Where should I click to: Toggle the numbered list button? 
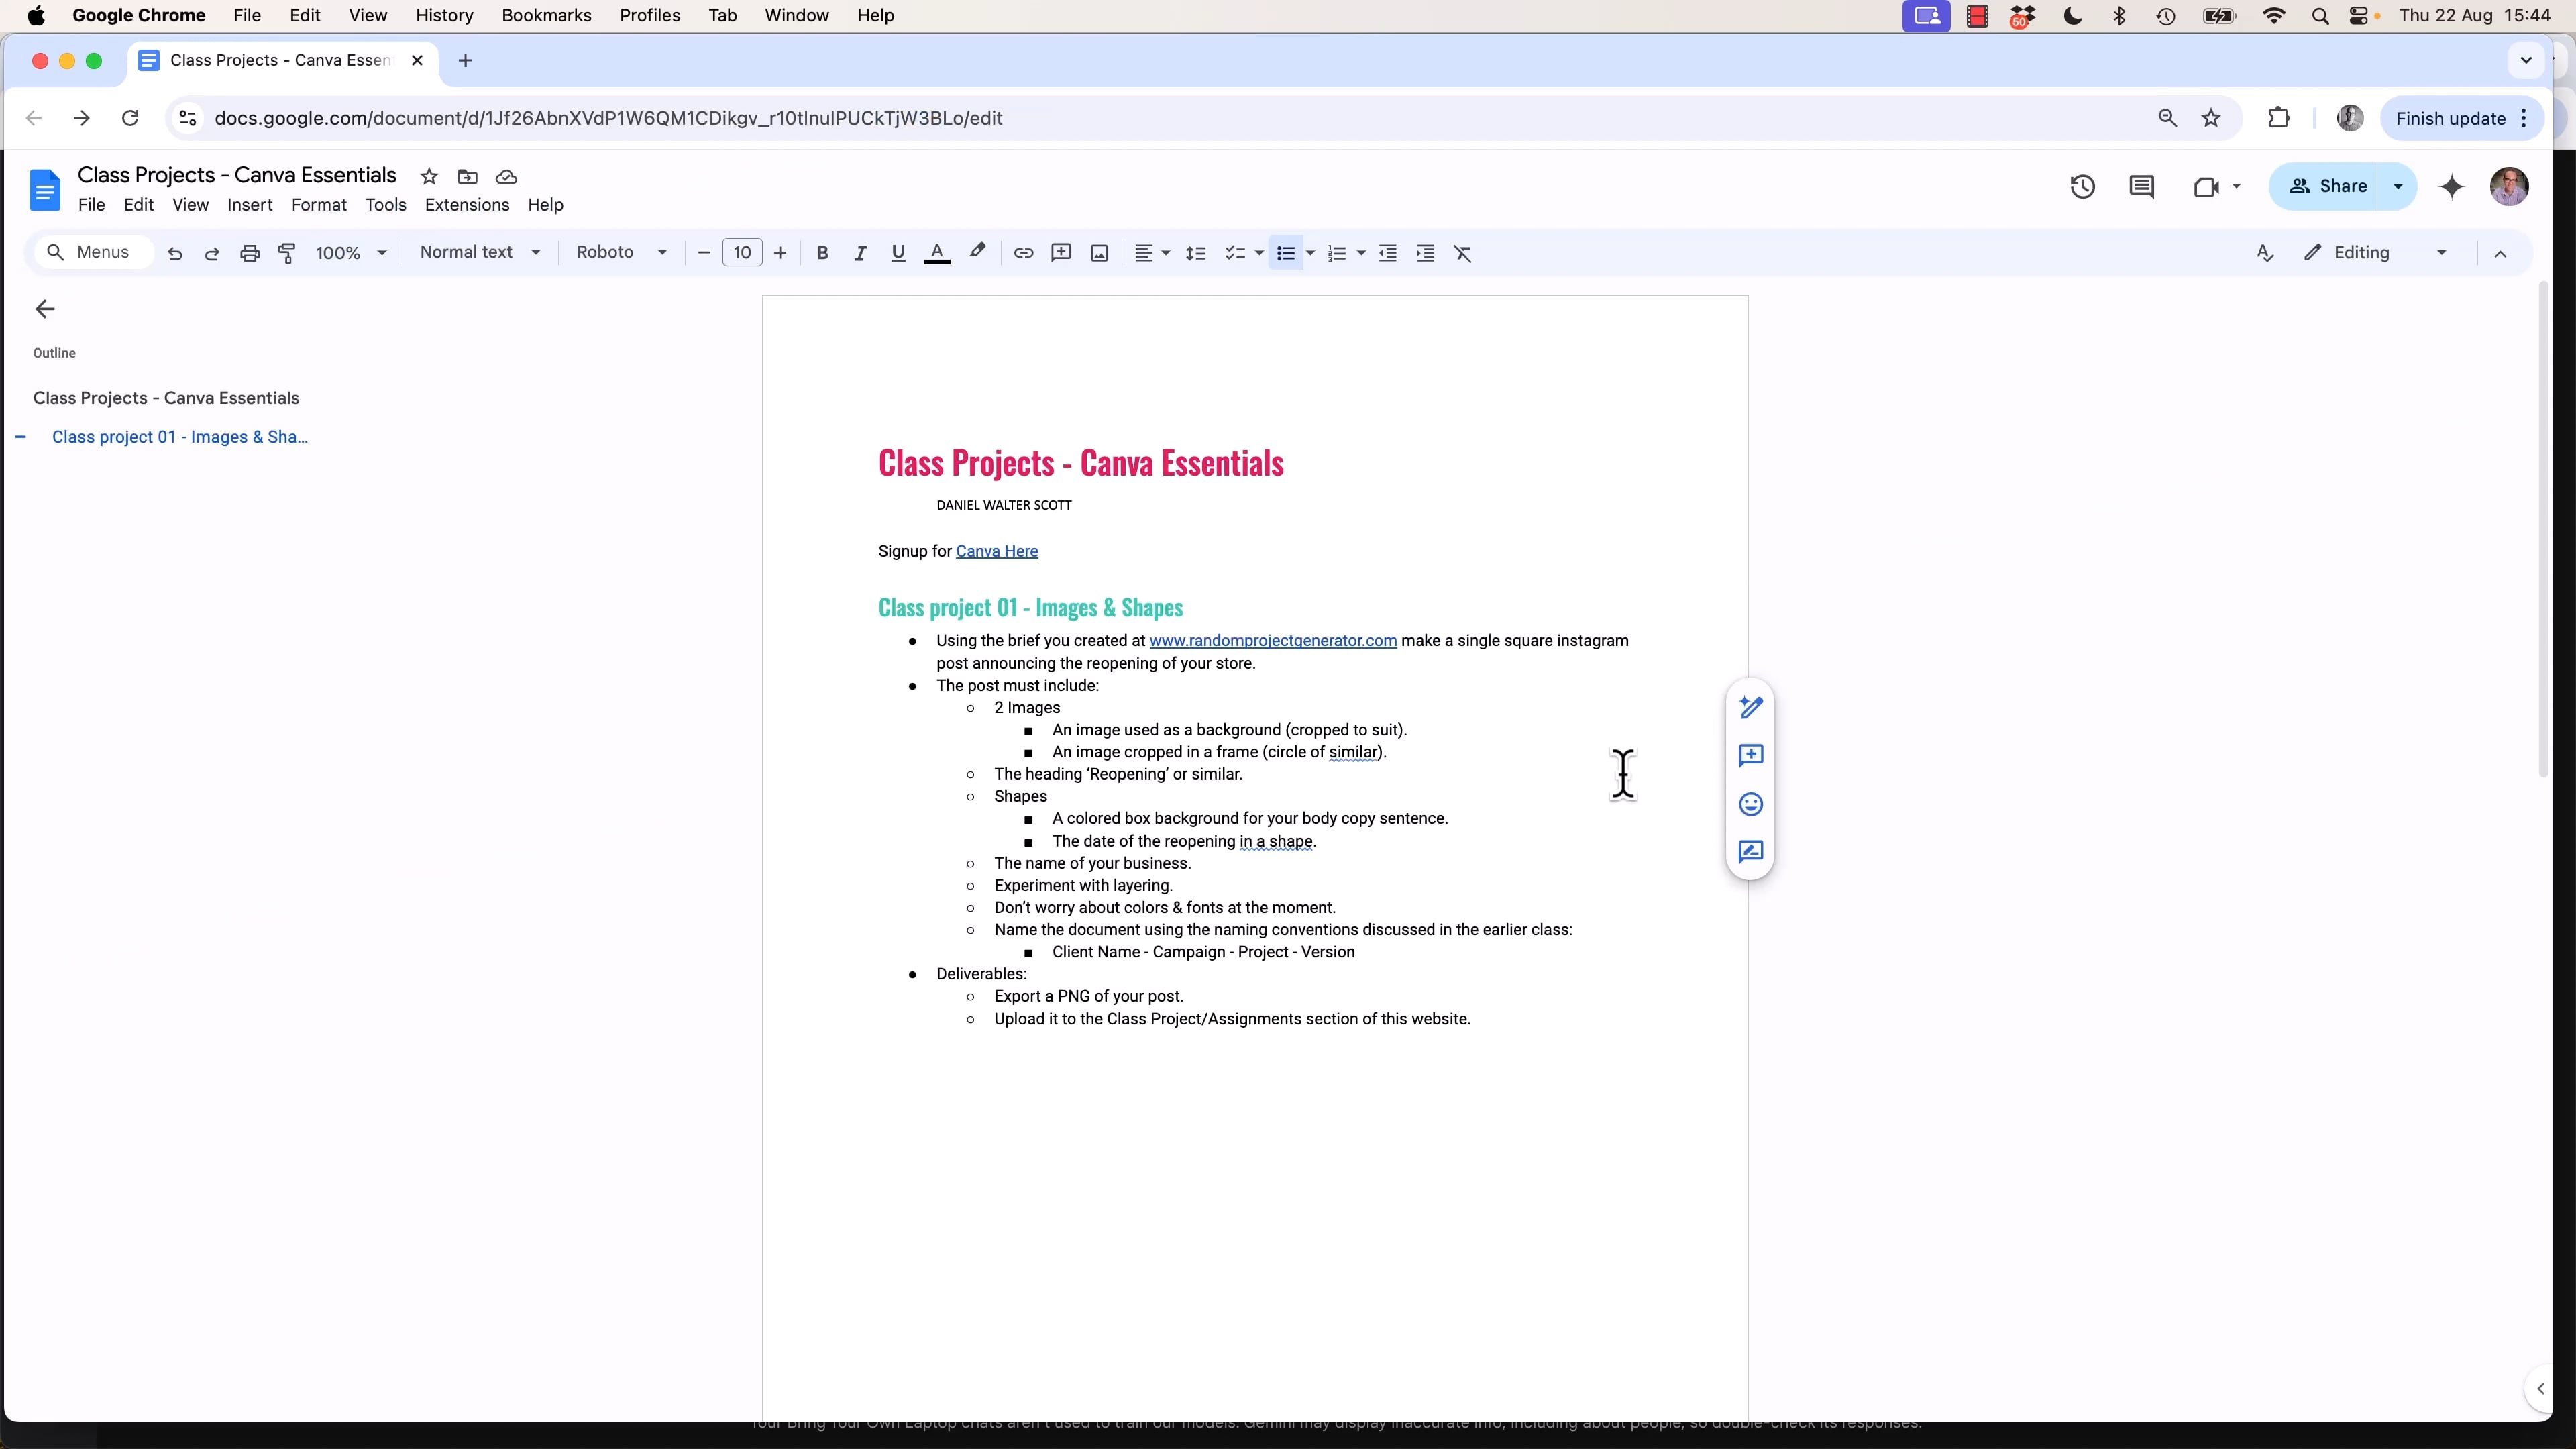[x=1337, y=253]
